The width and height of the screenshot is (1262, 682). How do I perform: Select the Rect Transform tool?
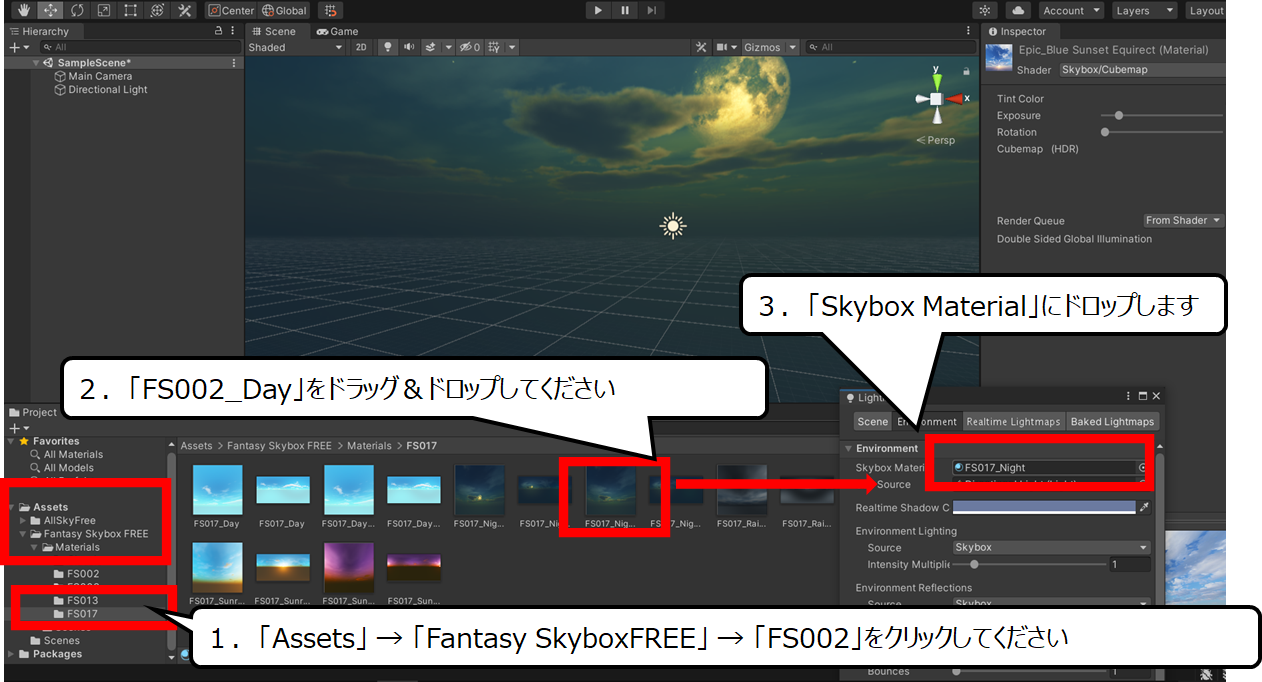pos(131,10)
